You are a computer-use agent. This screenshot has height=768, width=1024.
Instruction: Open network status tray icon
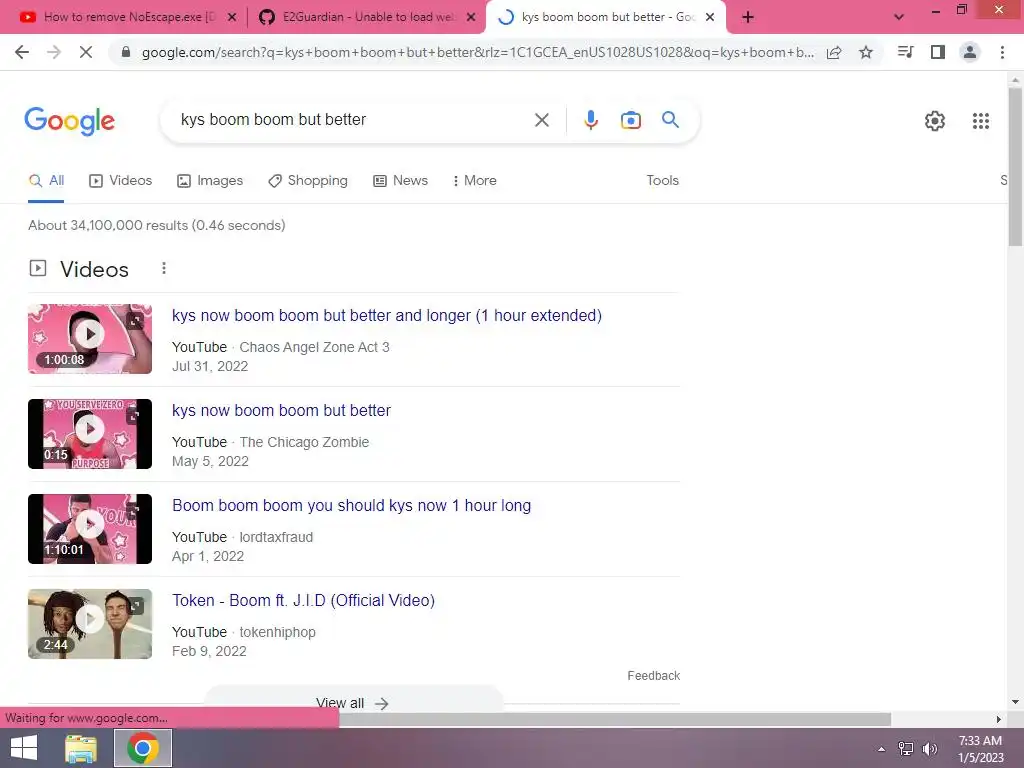(906, 749)
